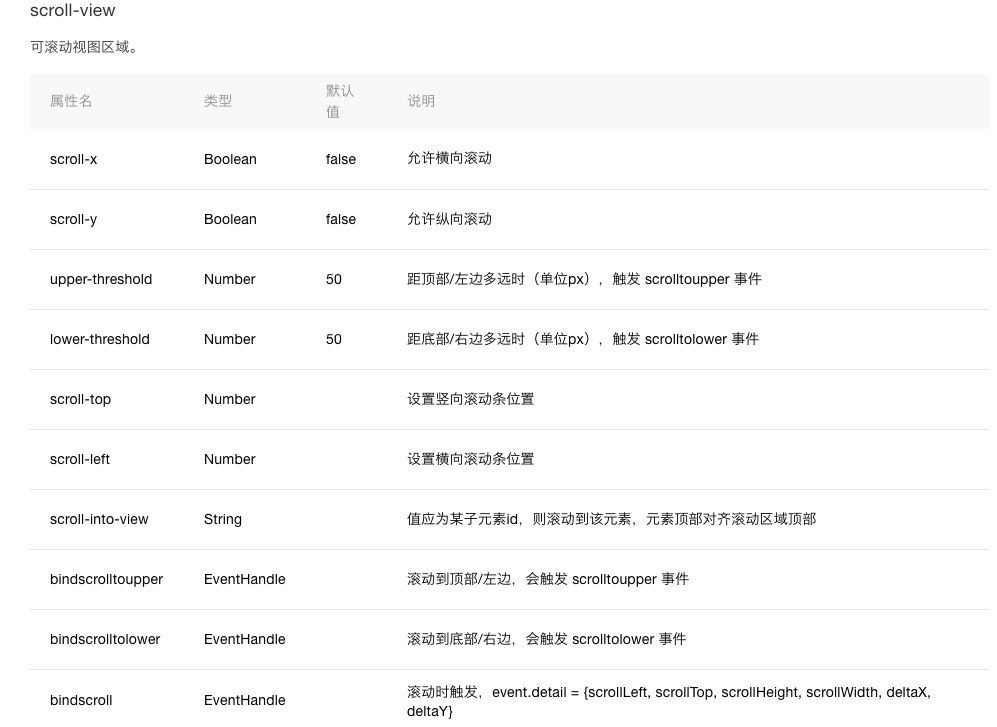Click the upper-threshold attribute cell

101,279
